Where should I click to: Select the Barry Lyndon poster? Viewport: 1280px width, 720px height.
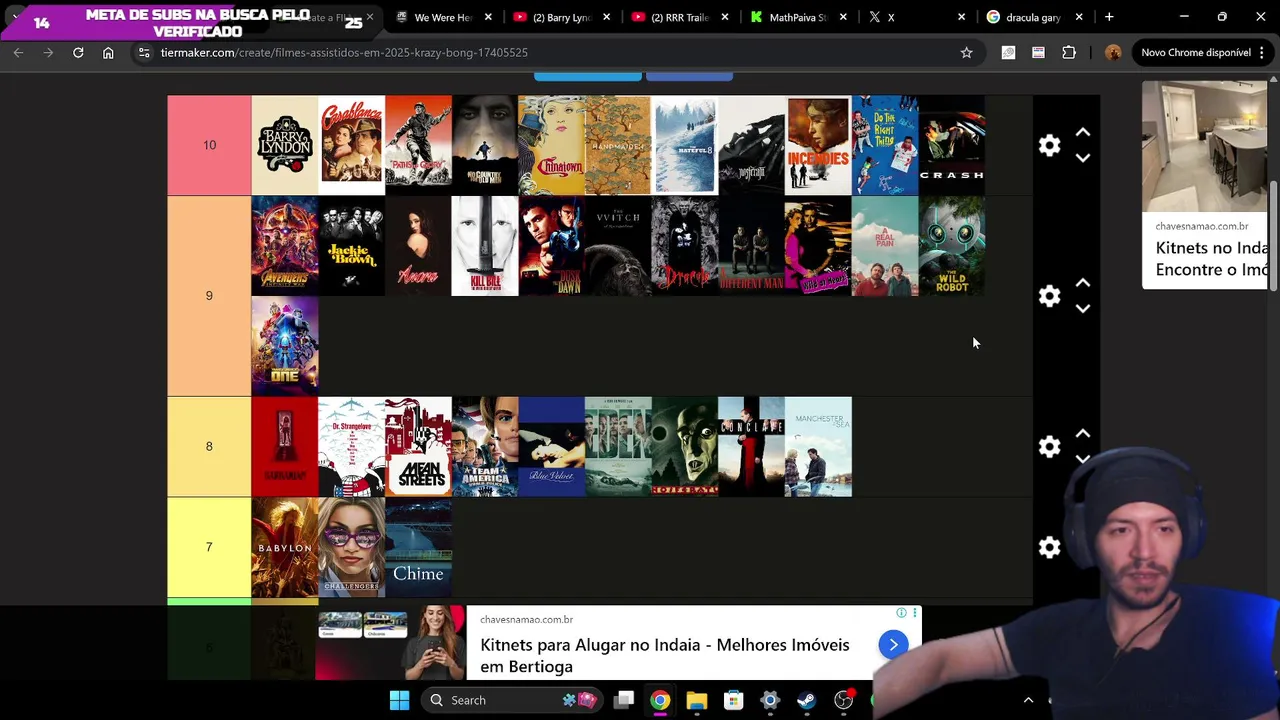pos(285,145)
